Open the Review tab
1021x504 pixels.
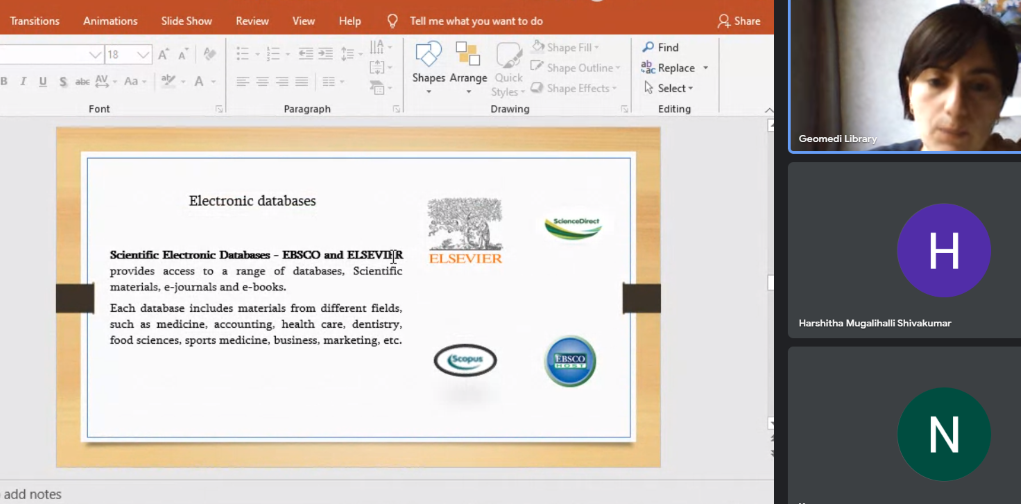[x=252, y=21]
